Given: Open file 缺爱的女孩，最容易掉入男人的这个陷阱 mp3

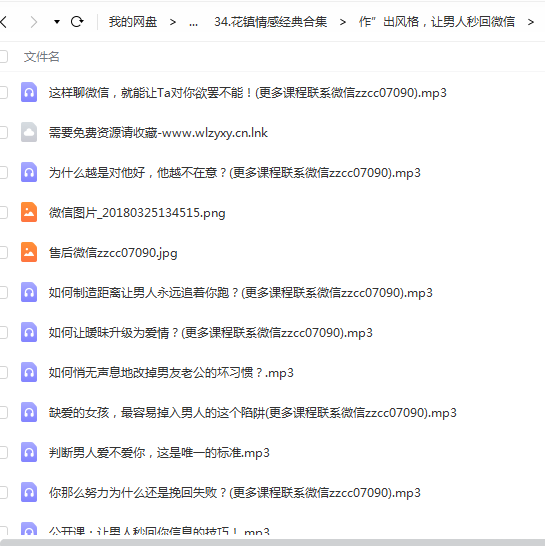Looking at the screenshot, I should click(252, 413).
